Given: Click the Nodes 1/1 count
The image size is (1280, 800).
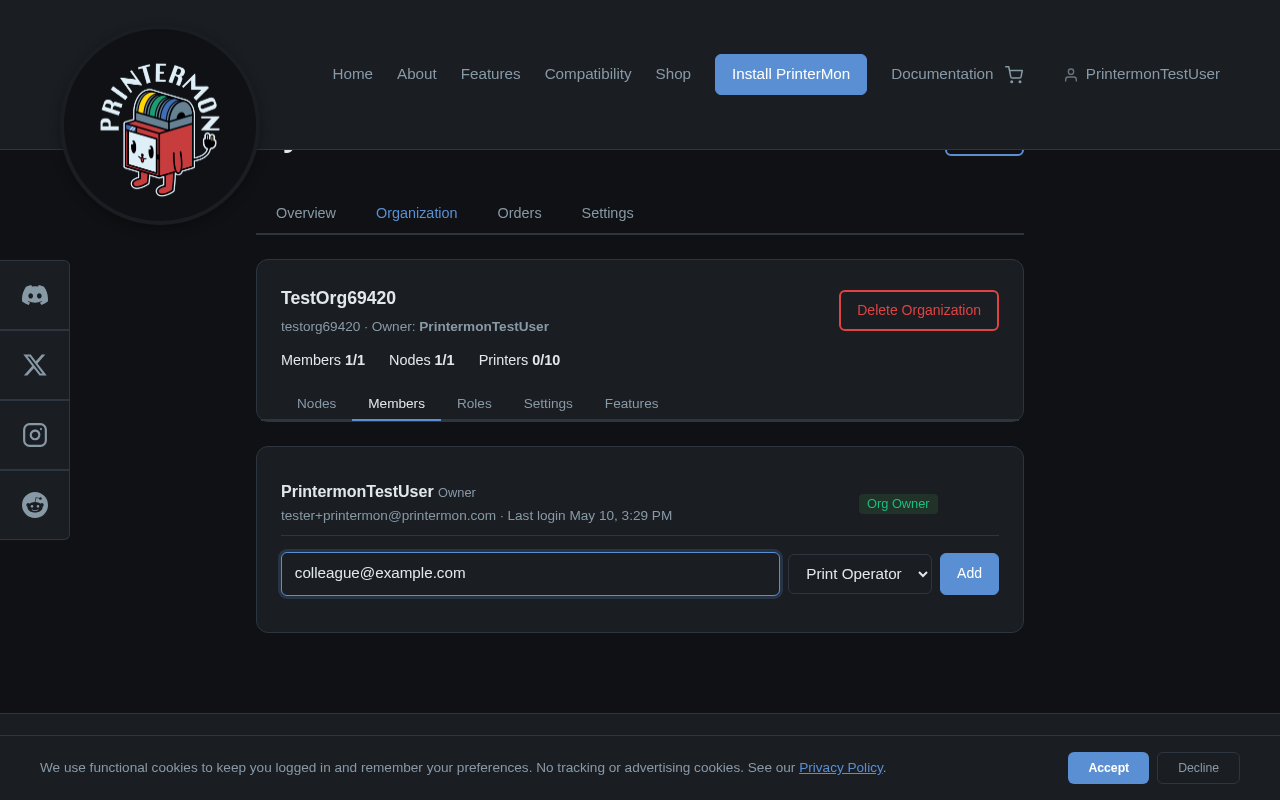Looking at the screenshot, I should tap(422, 360).
